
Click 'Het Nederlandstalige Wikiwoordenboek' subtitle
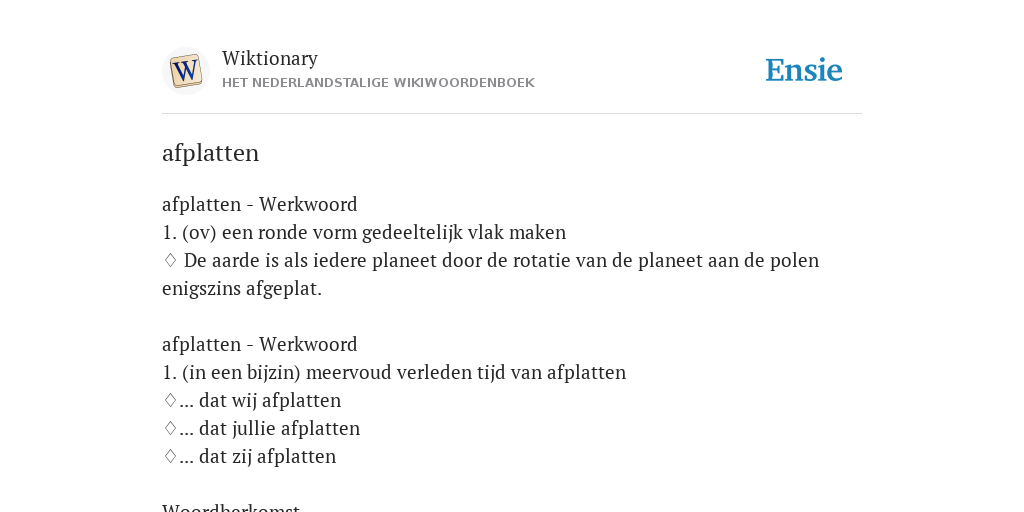tap(378, 83)
